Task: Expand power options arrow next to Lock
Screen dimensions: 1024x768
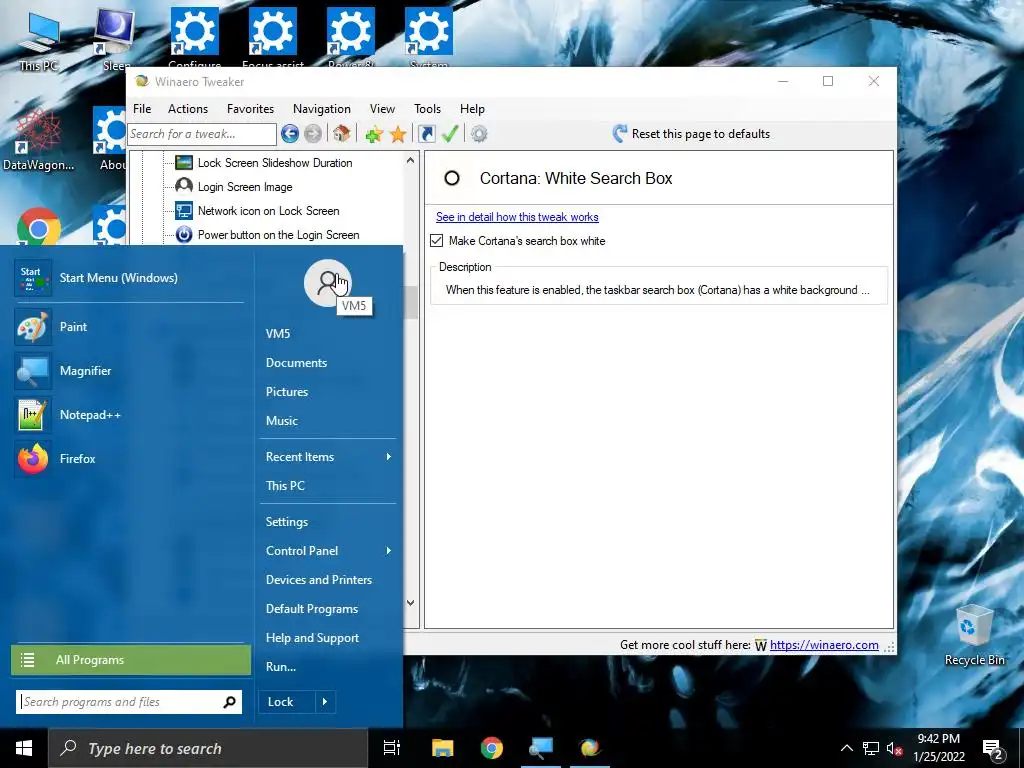Action: (325, 702)
